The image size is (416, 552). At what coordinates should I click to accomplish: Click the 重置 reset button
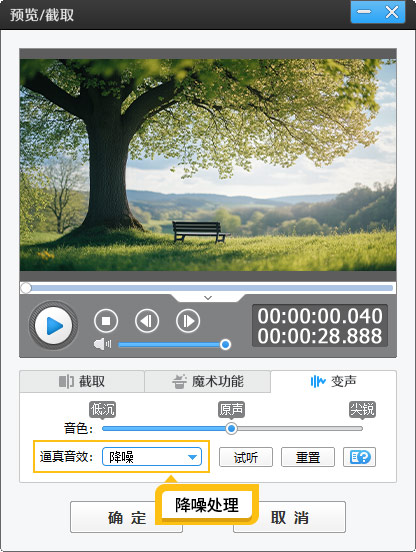(308, 457)
